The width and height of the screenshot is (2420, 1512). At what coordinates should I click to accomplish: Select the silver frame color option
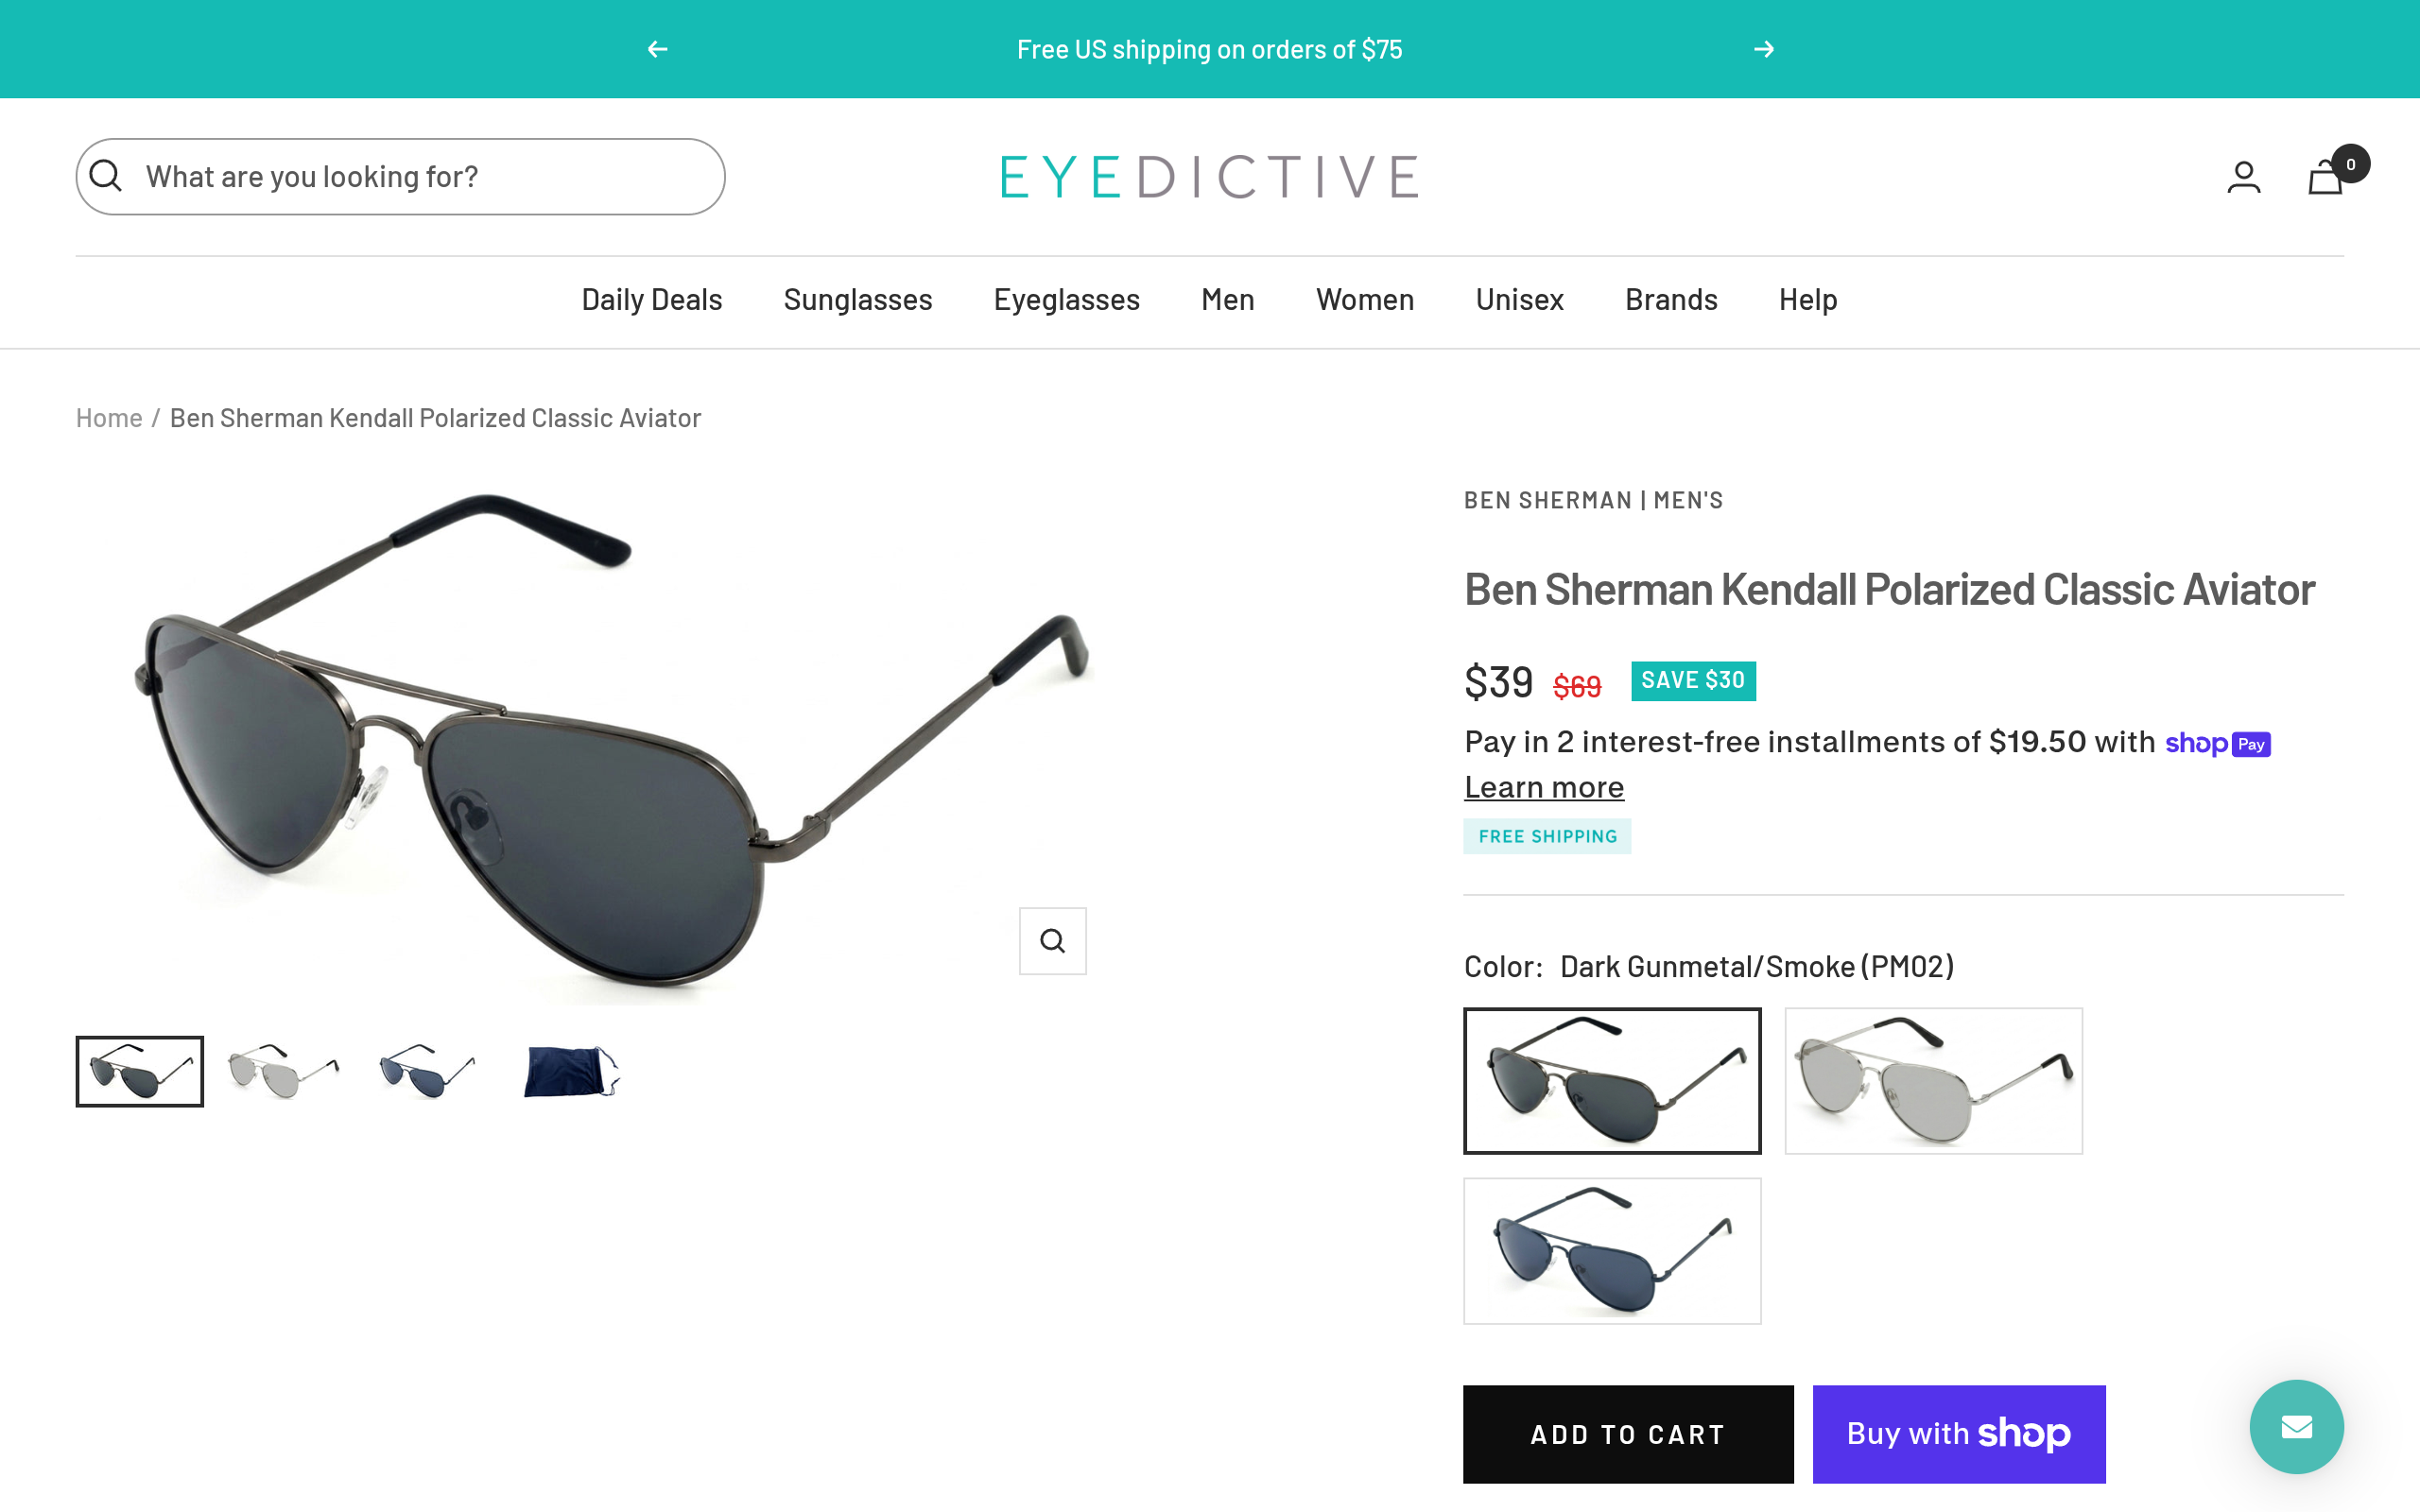[x=1933, y=1080]
